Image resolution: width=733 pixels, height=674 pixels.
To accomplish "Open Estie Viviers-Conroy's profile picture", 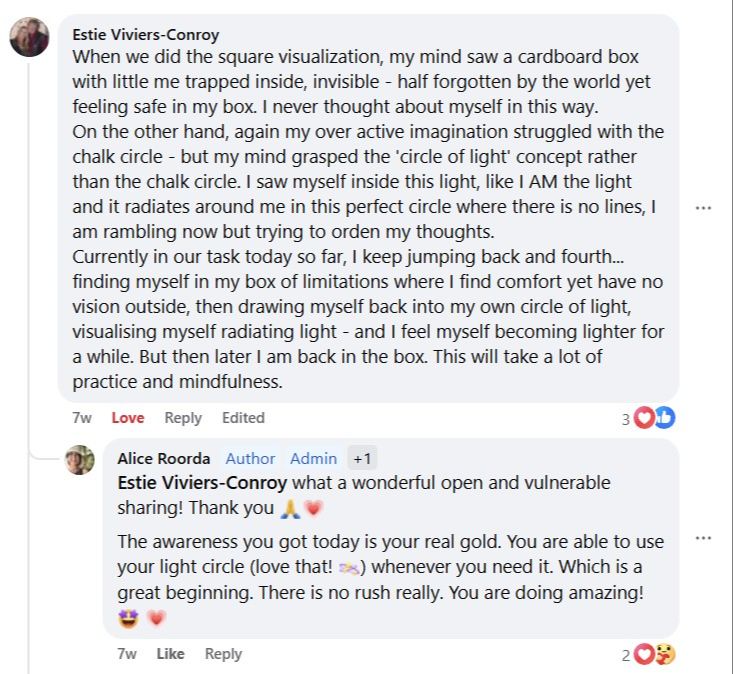I will point(29,38).
